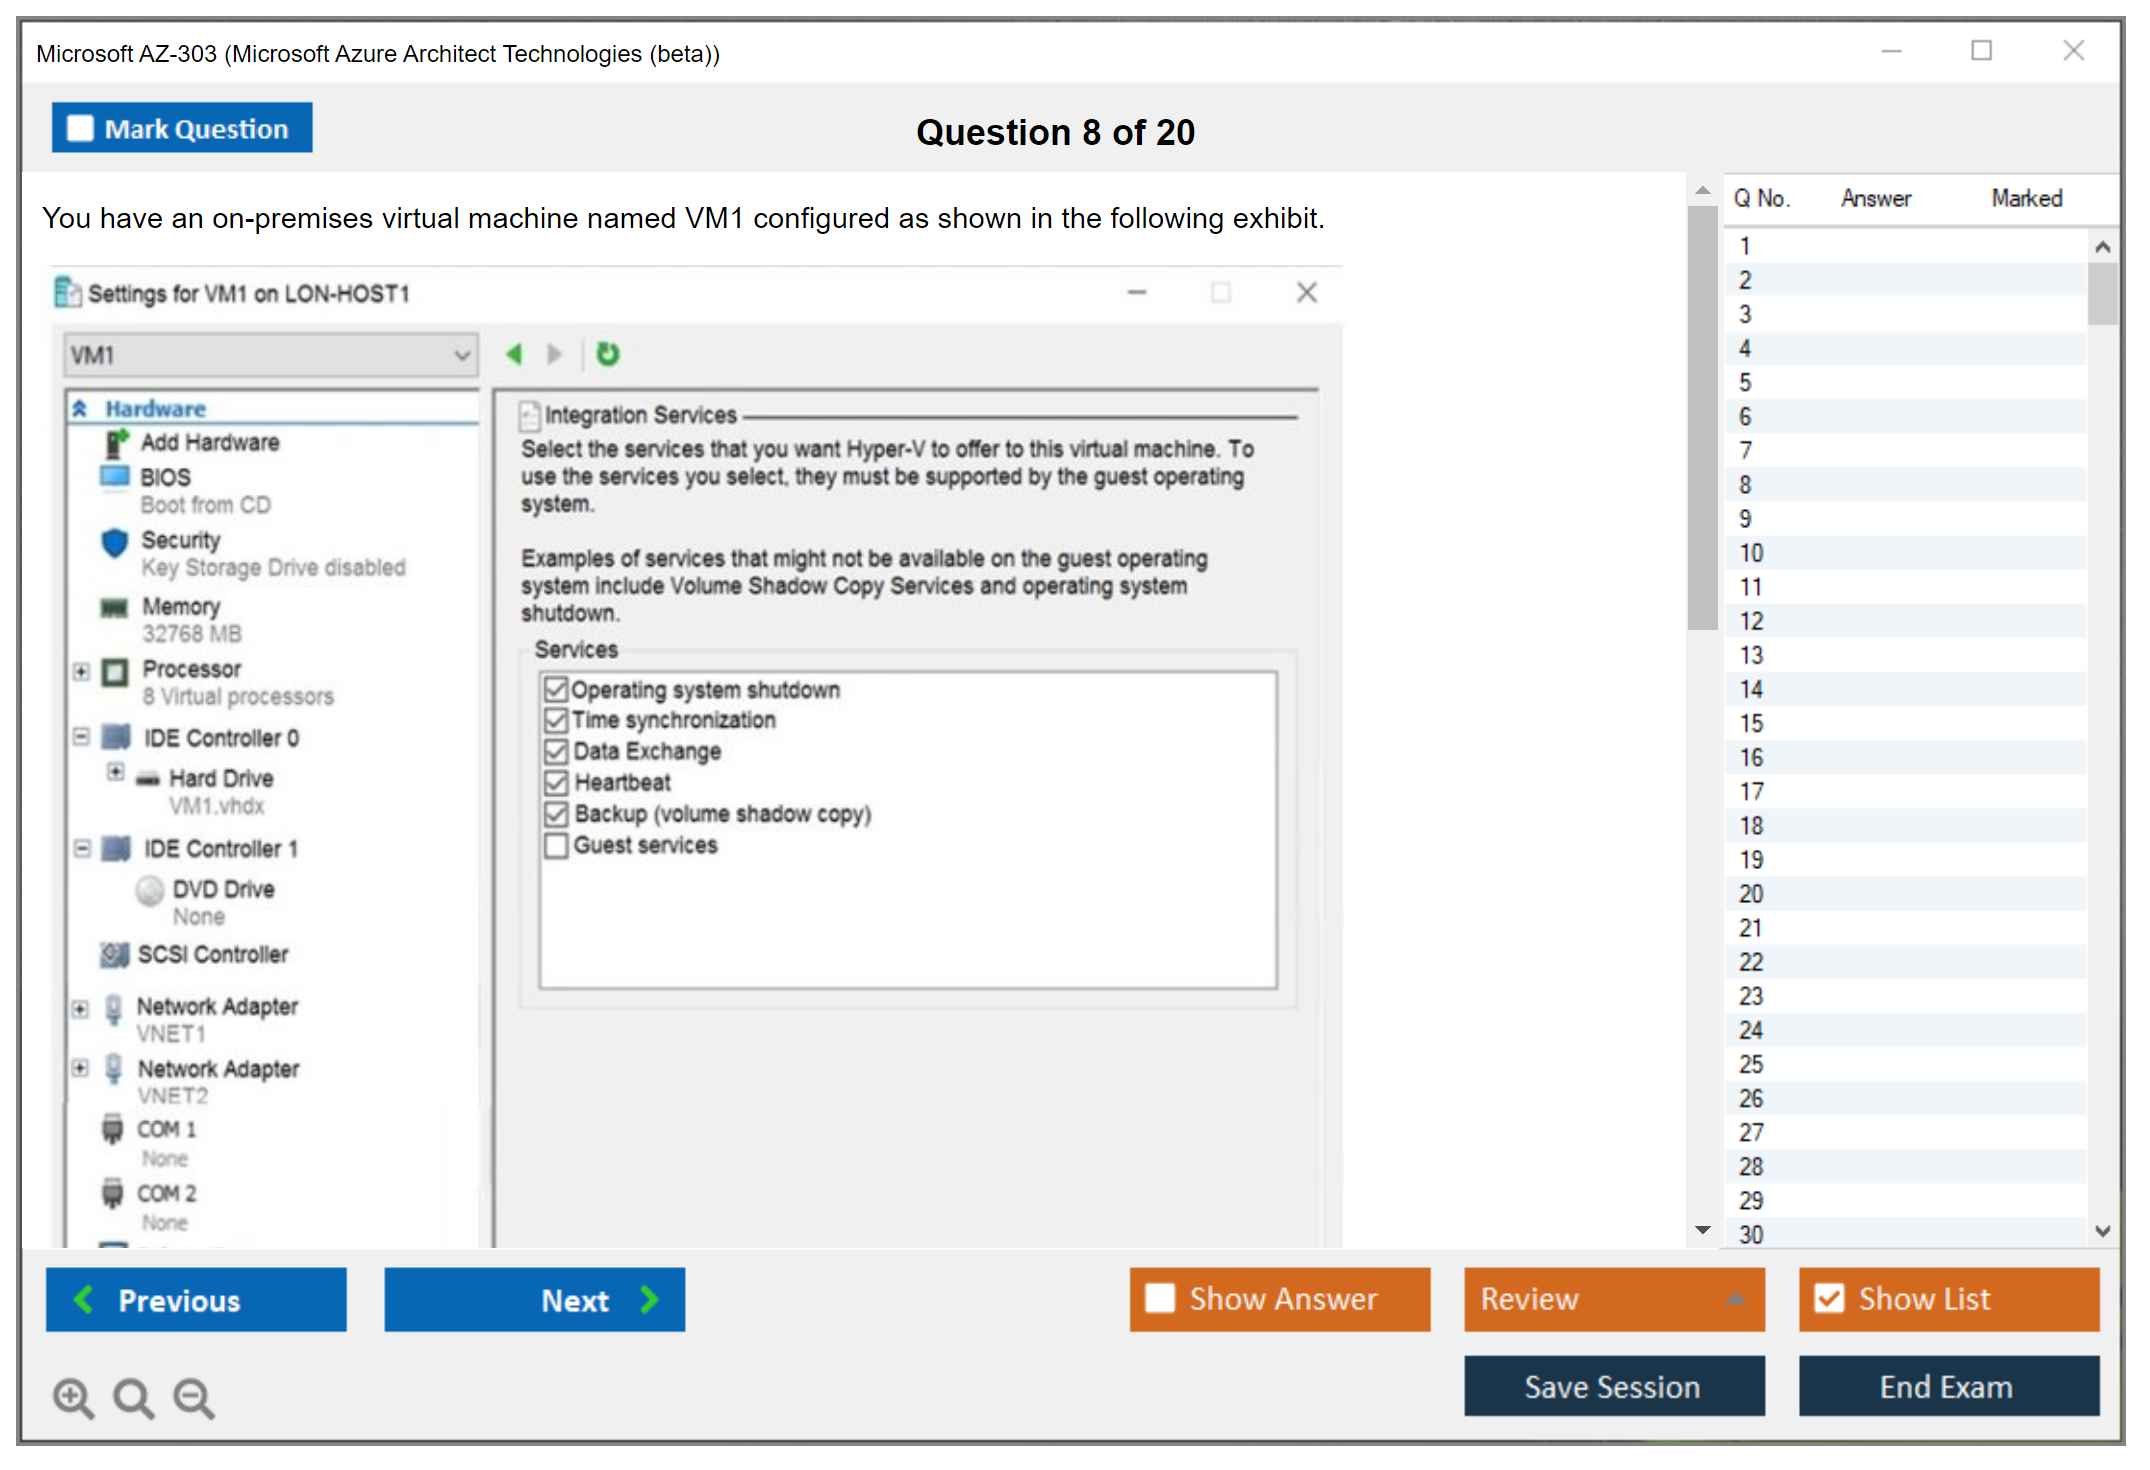
Task: Click the zoom in magnifier icon
Action: [x=73, y=1397]
